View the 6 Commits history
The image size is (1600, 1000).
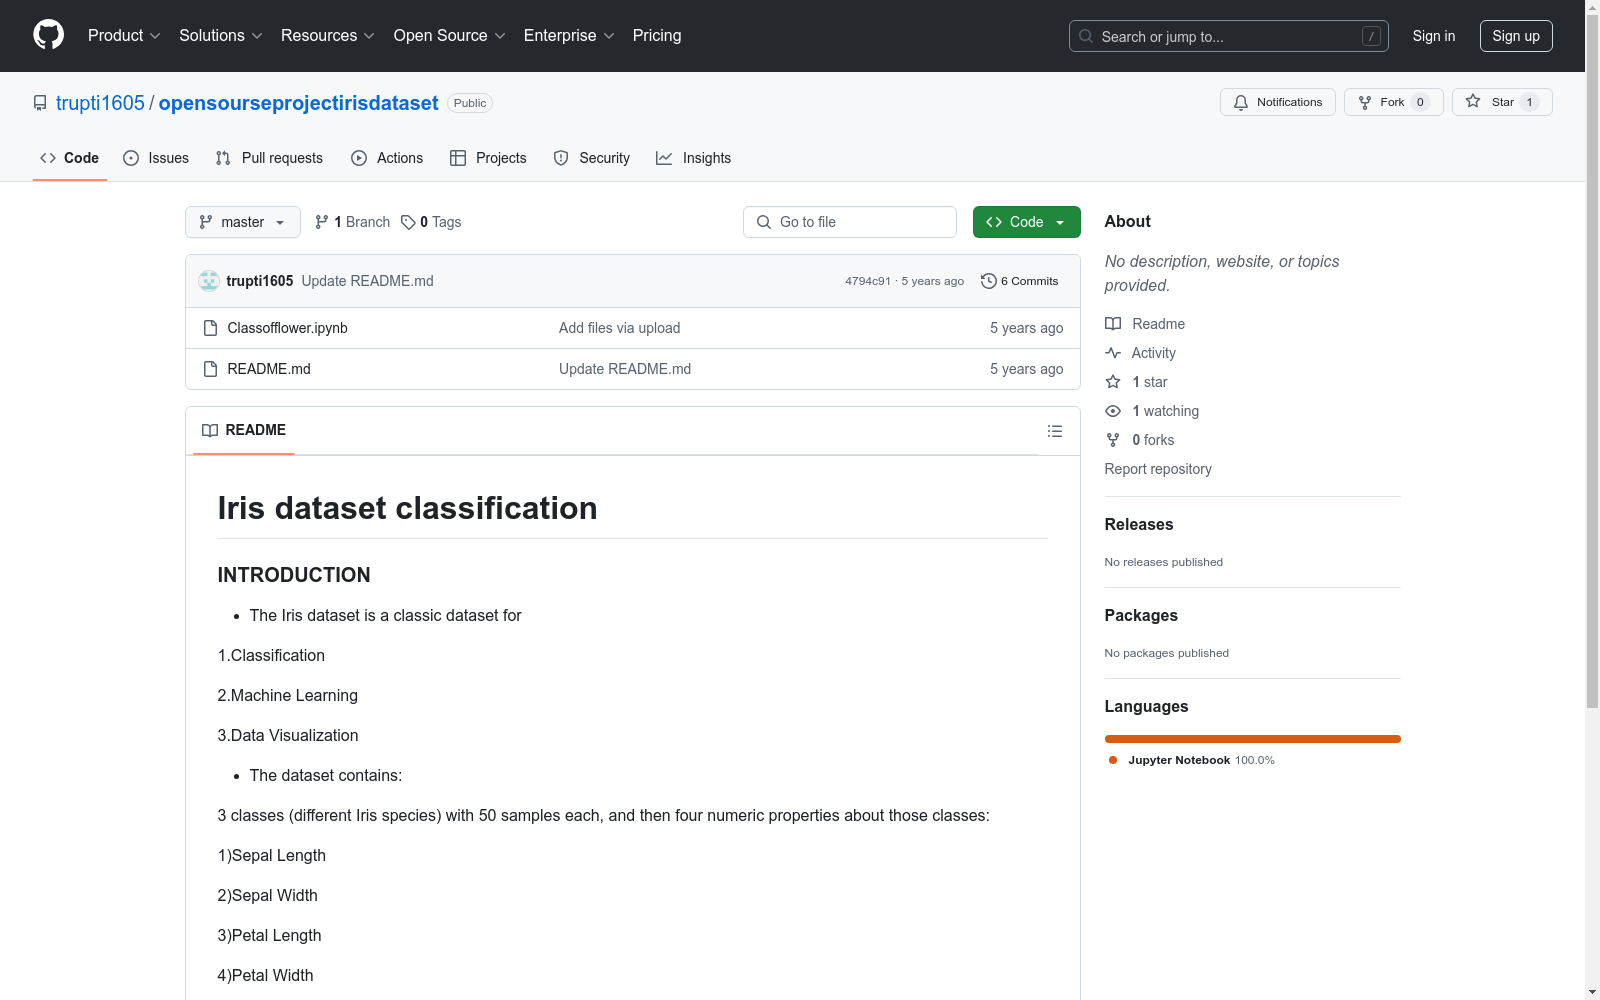click(x=1020, y=281)
